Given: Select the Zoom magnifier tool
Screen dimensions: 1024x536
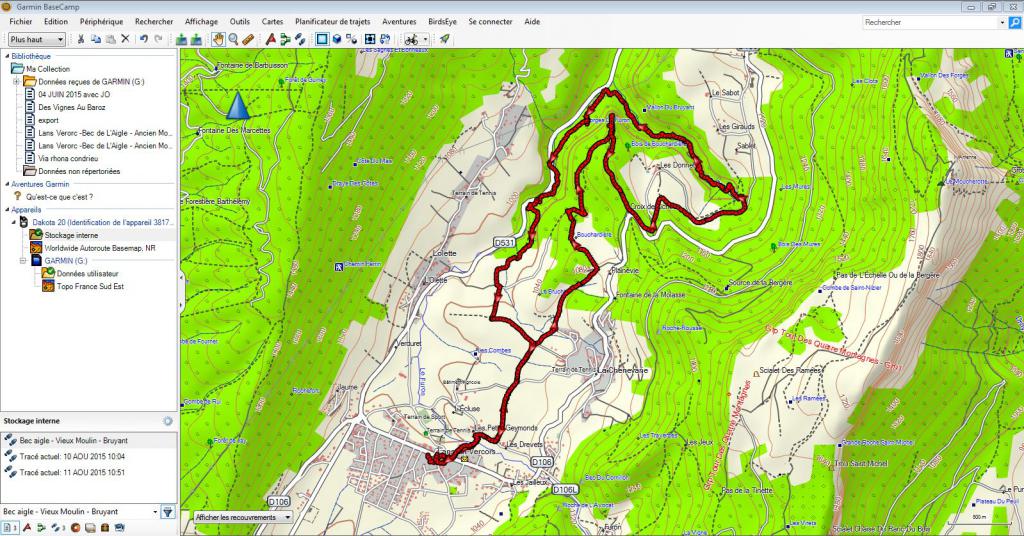Looking at the screenshot, I should (x=233, y=39).
